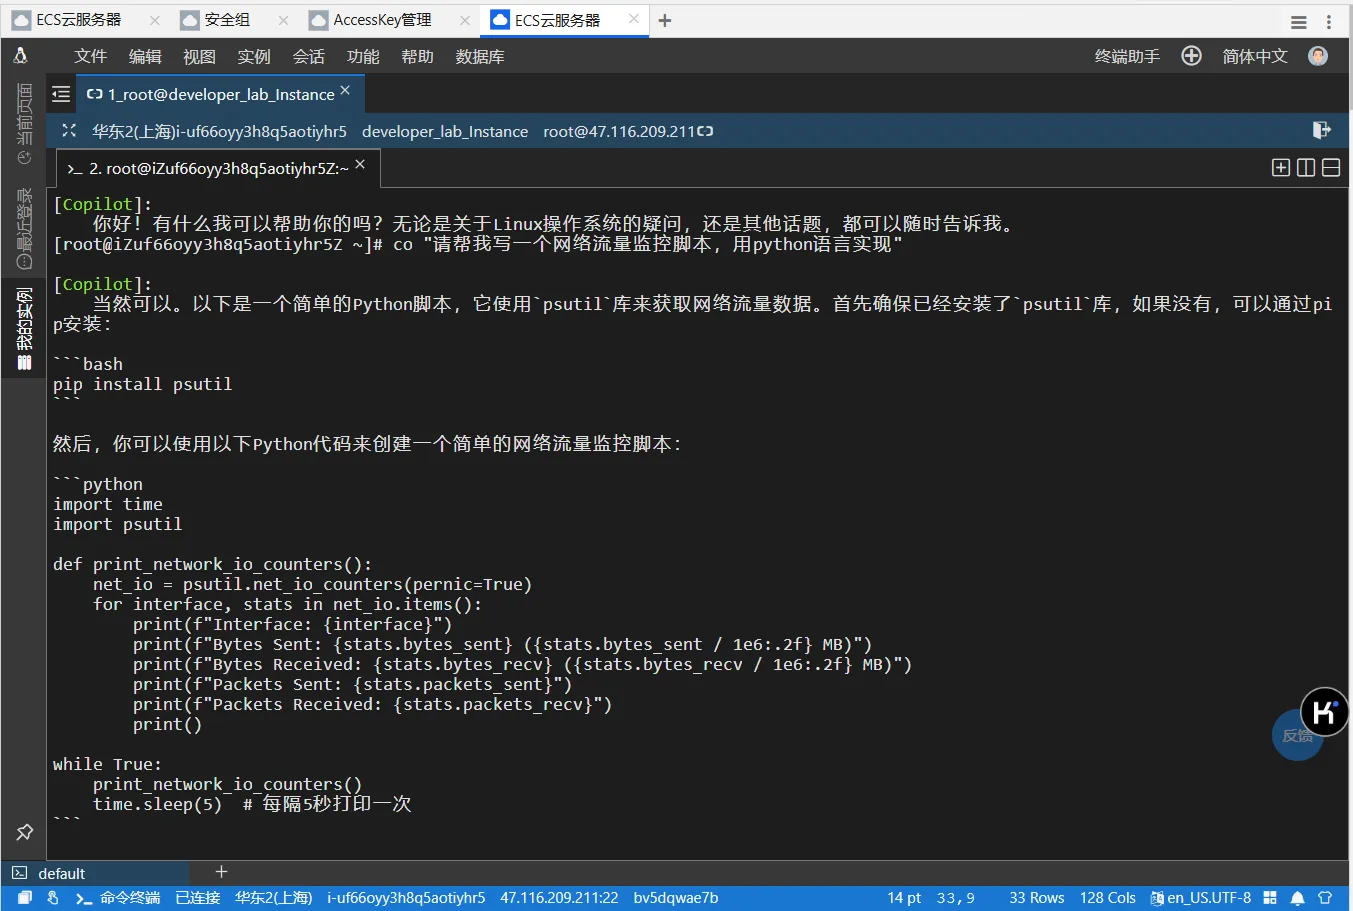The height and width of the screenshot is (911, 1353).
Task: Open the 编辑 menu
Action: point(145,57)
